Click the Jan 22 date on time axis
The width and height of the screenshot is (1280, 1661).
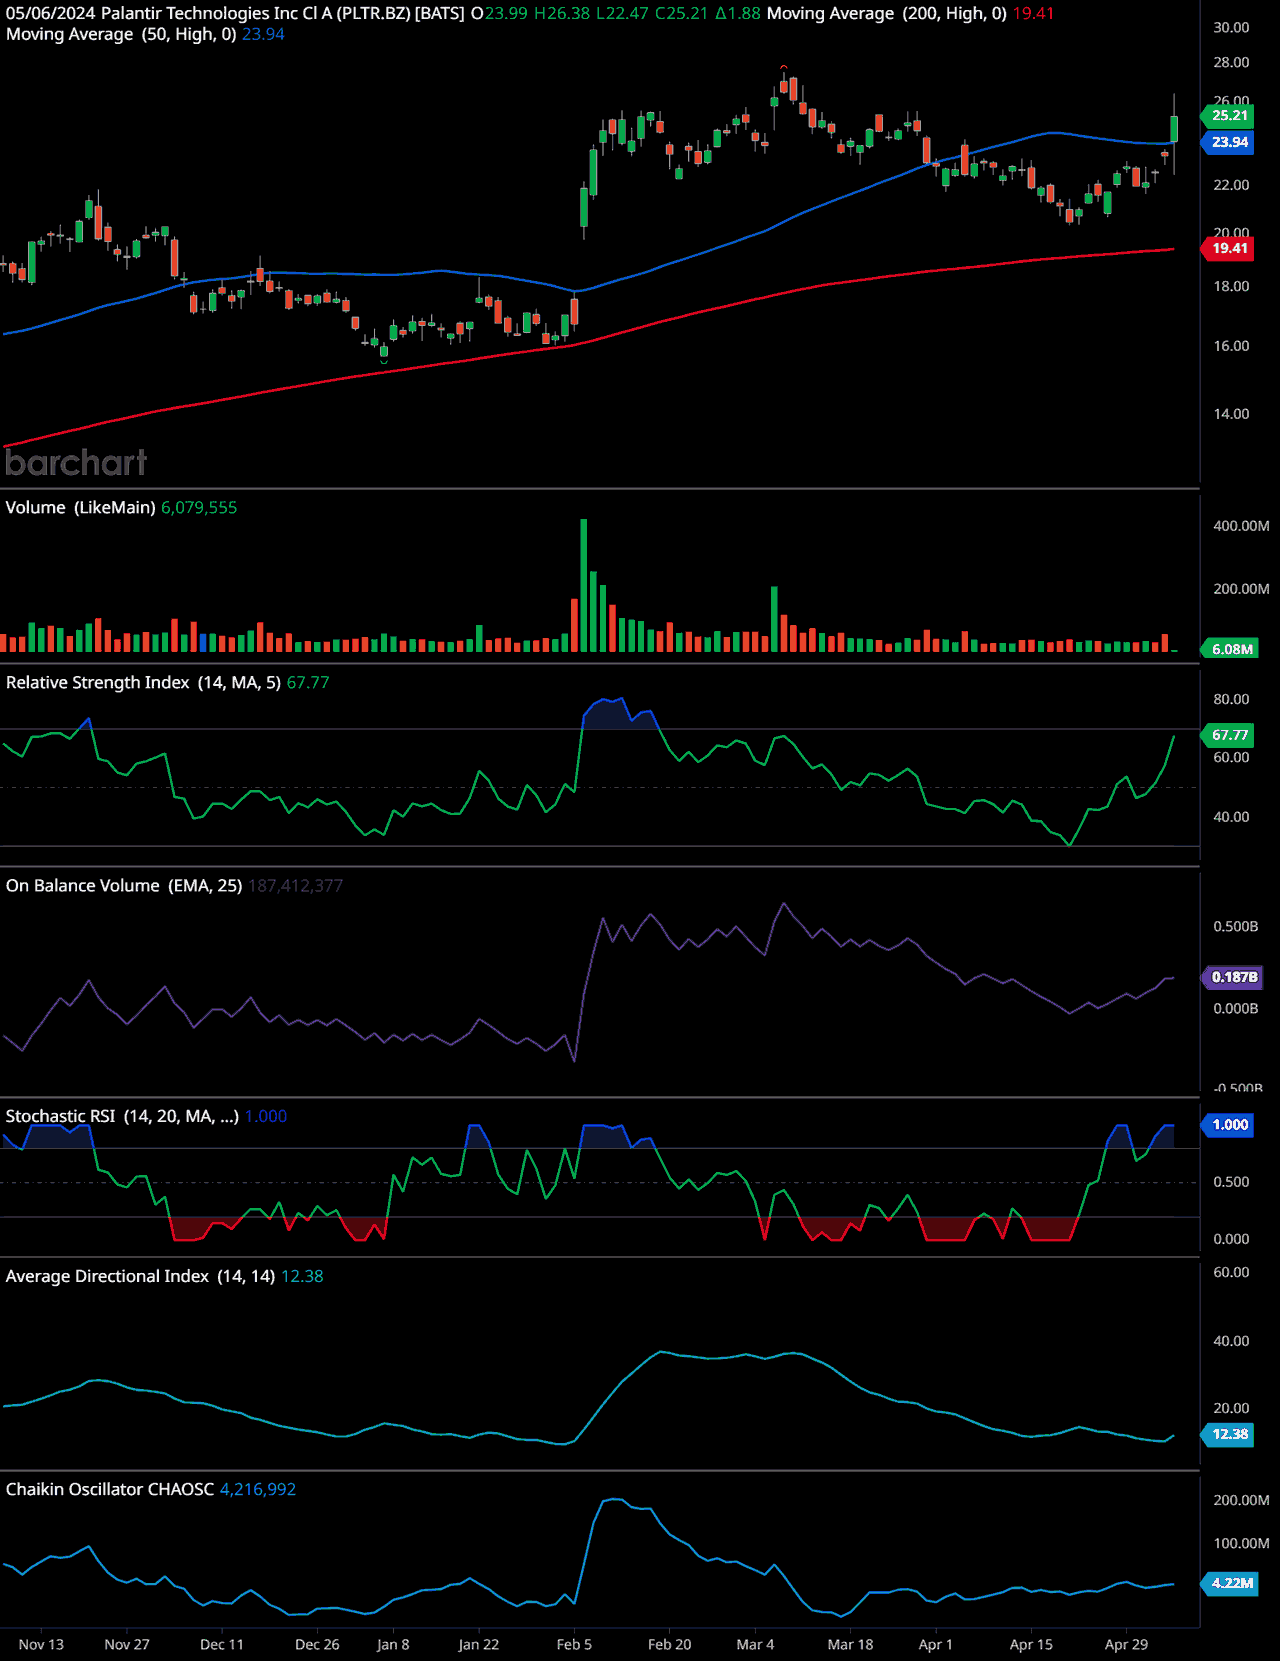point(479,1644)
